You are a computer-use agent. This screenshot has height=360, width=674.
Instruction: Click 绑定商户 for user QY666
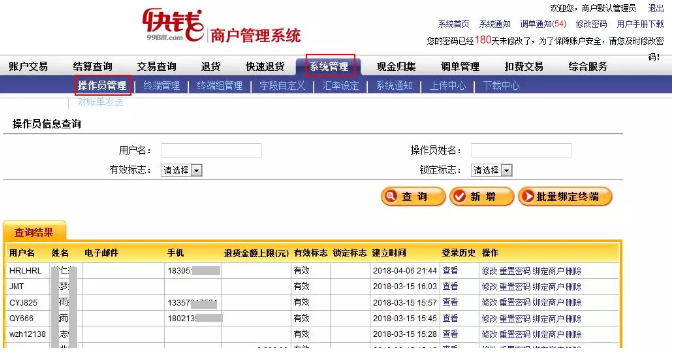click(548, 318)
